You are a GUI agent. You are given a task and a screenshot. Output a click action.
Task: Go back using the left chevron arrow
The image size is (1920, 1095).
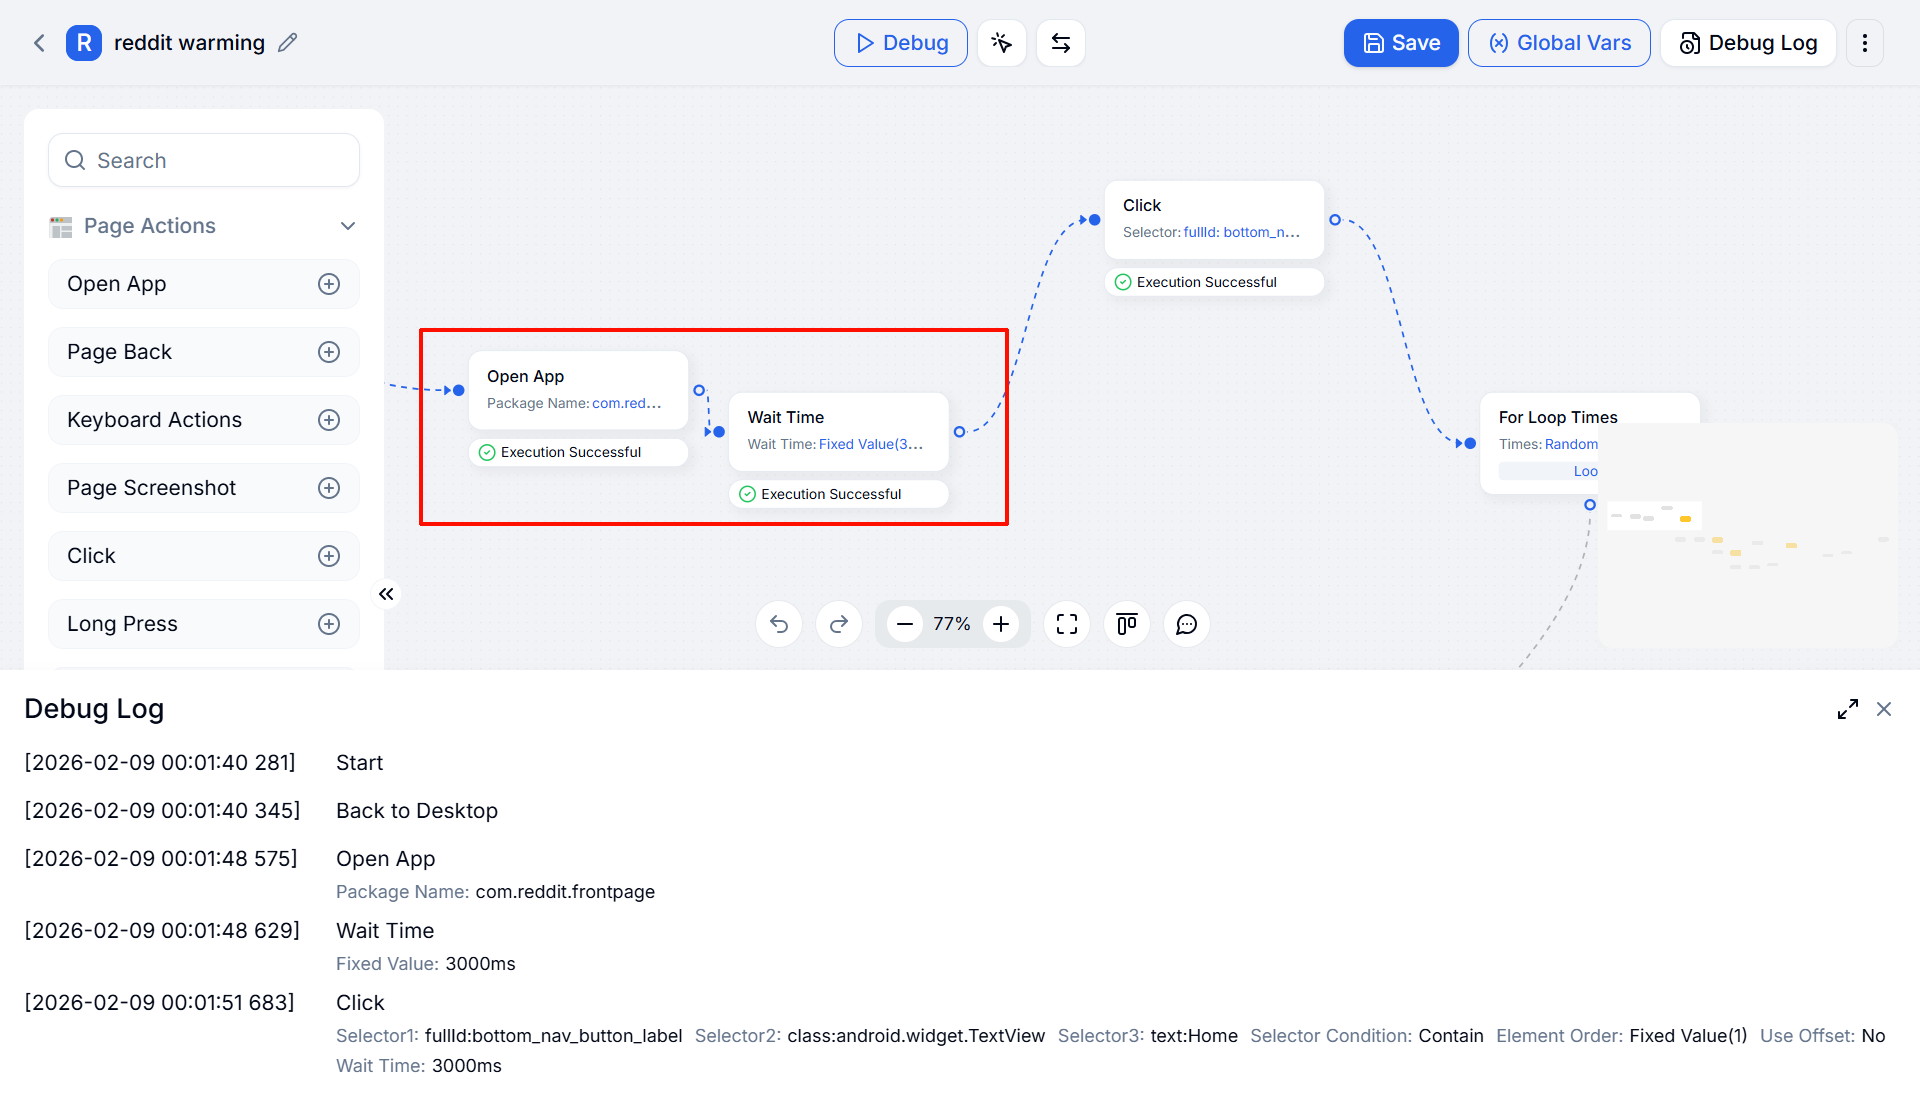coord(39,43)
